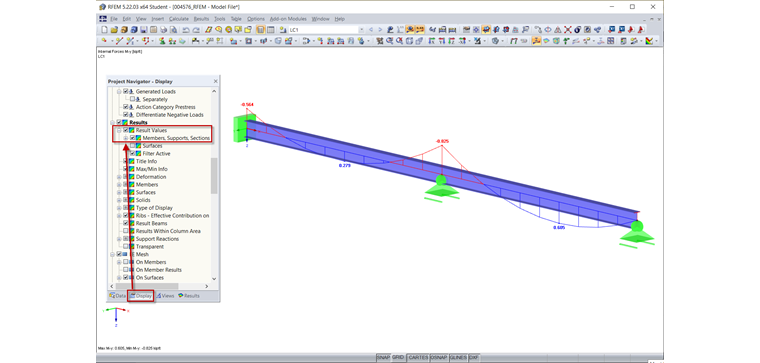Expand the Deformation tree node

click(119, 176)
